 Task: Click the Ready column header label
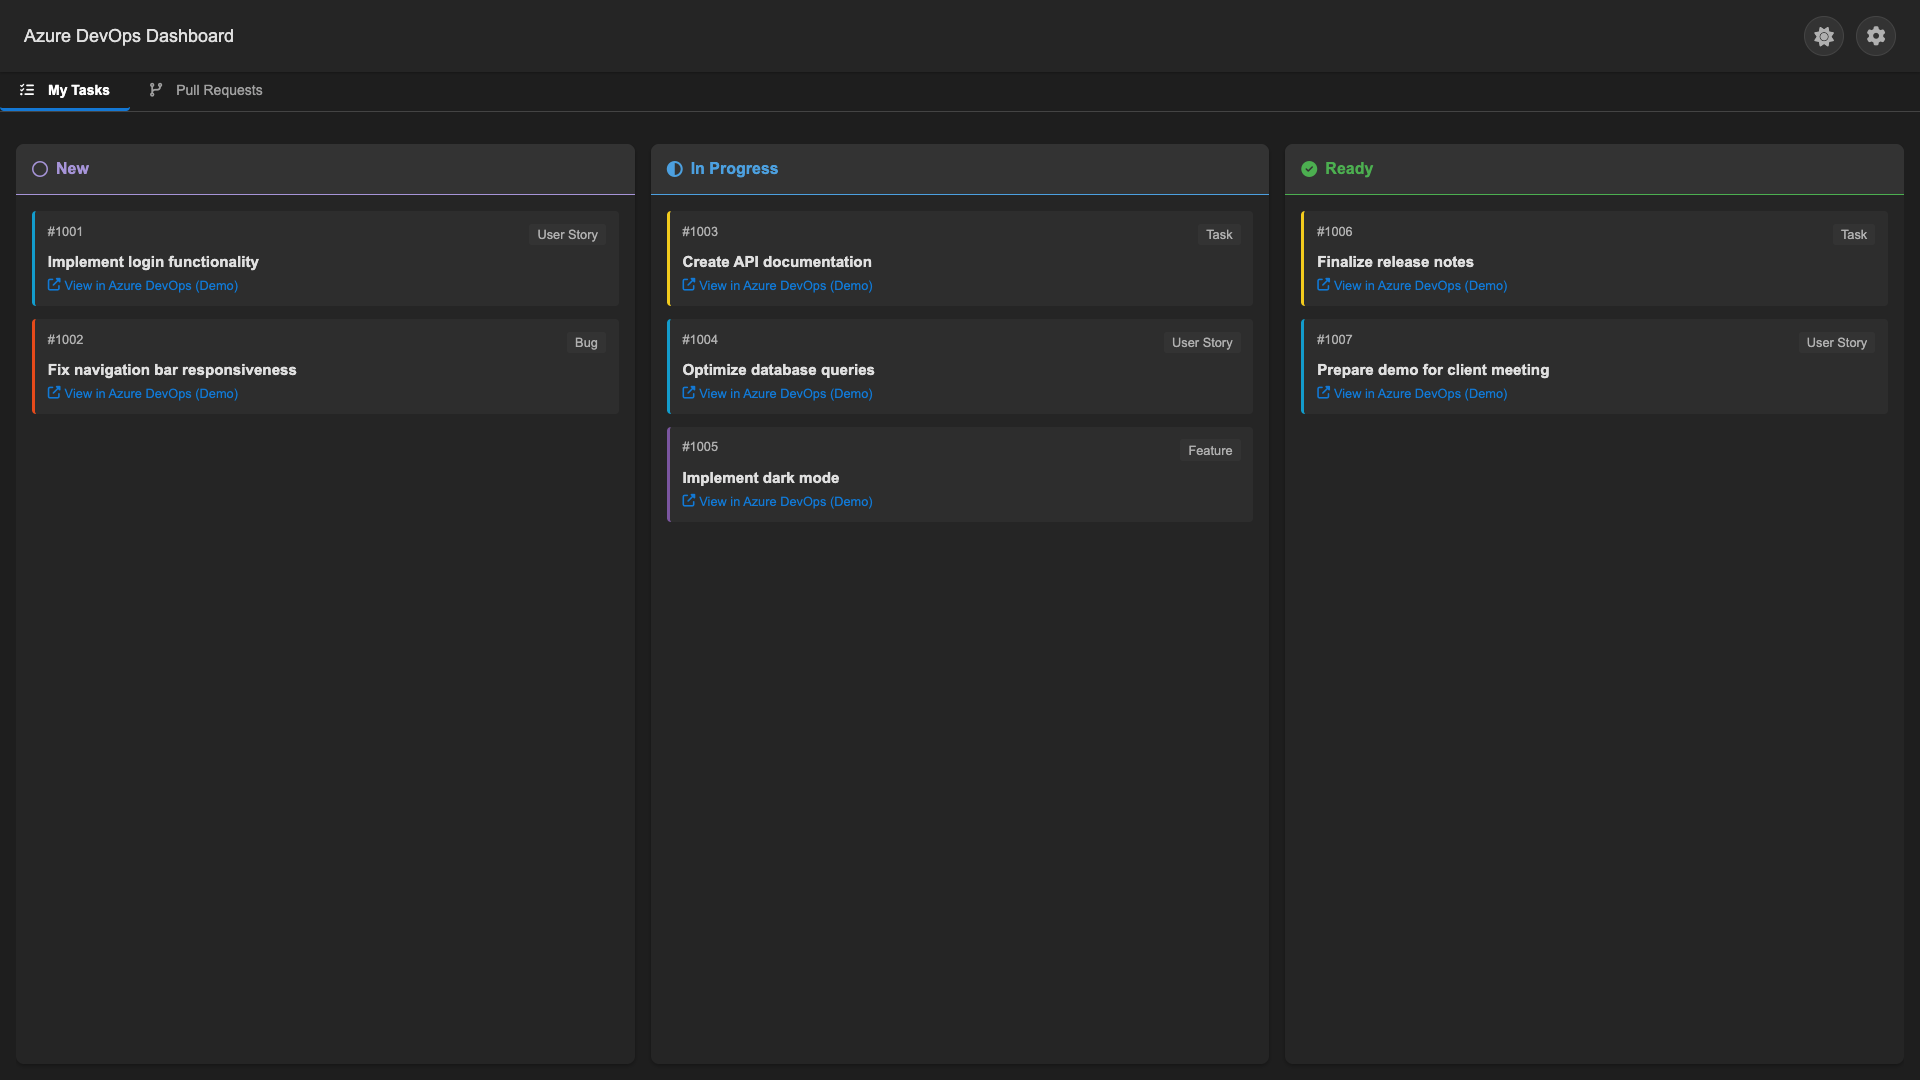[1349, 169]
